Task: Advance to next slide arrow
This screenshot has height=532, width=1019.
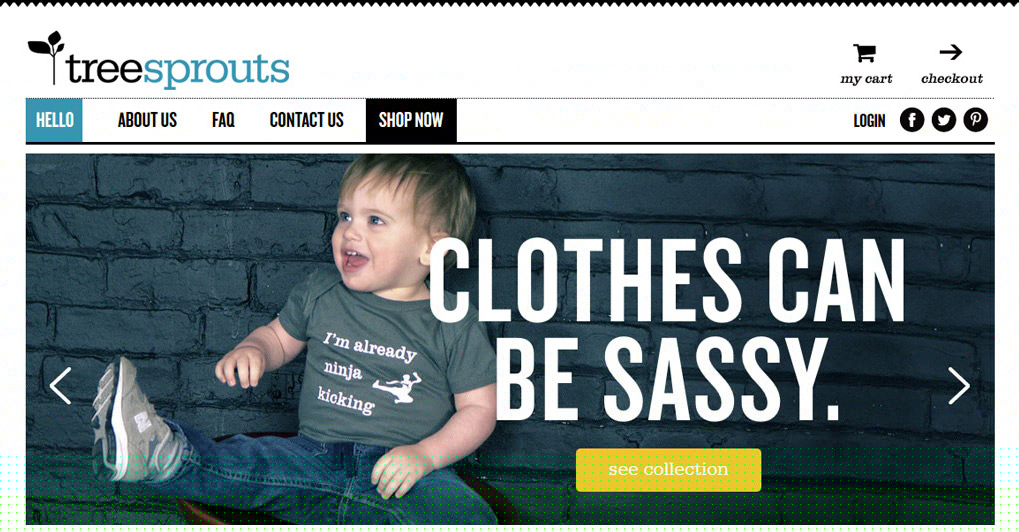Action: (959, 386)
